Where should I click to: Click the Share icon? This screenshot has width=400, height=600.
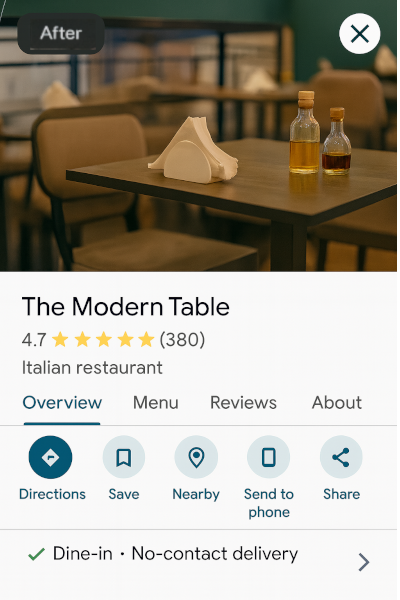[x=341, y=457]
